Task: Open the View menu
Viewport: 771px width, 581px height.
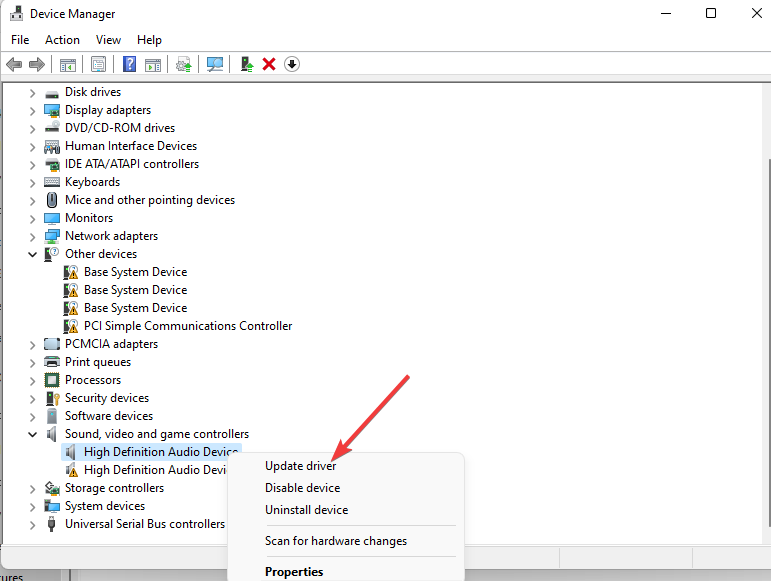Action: click(108, 40)
